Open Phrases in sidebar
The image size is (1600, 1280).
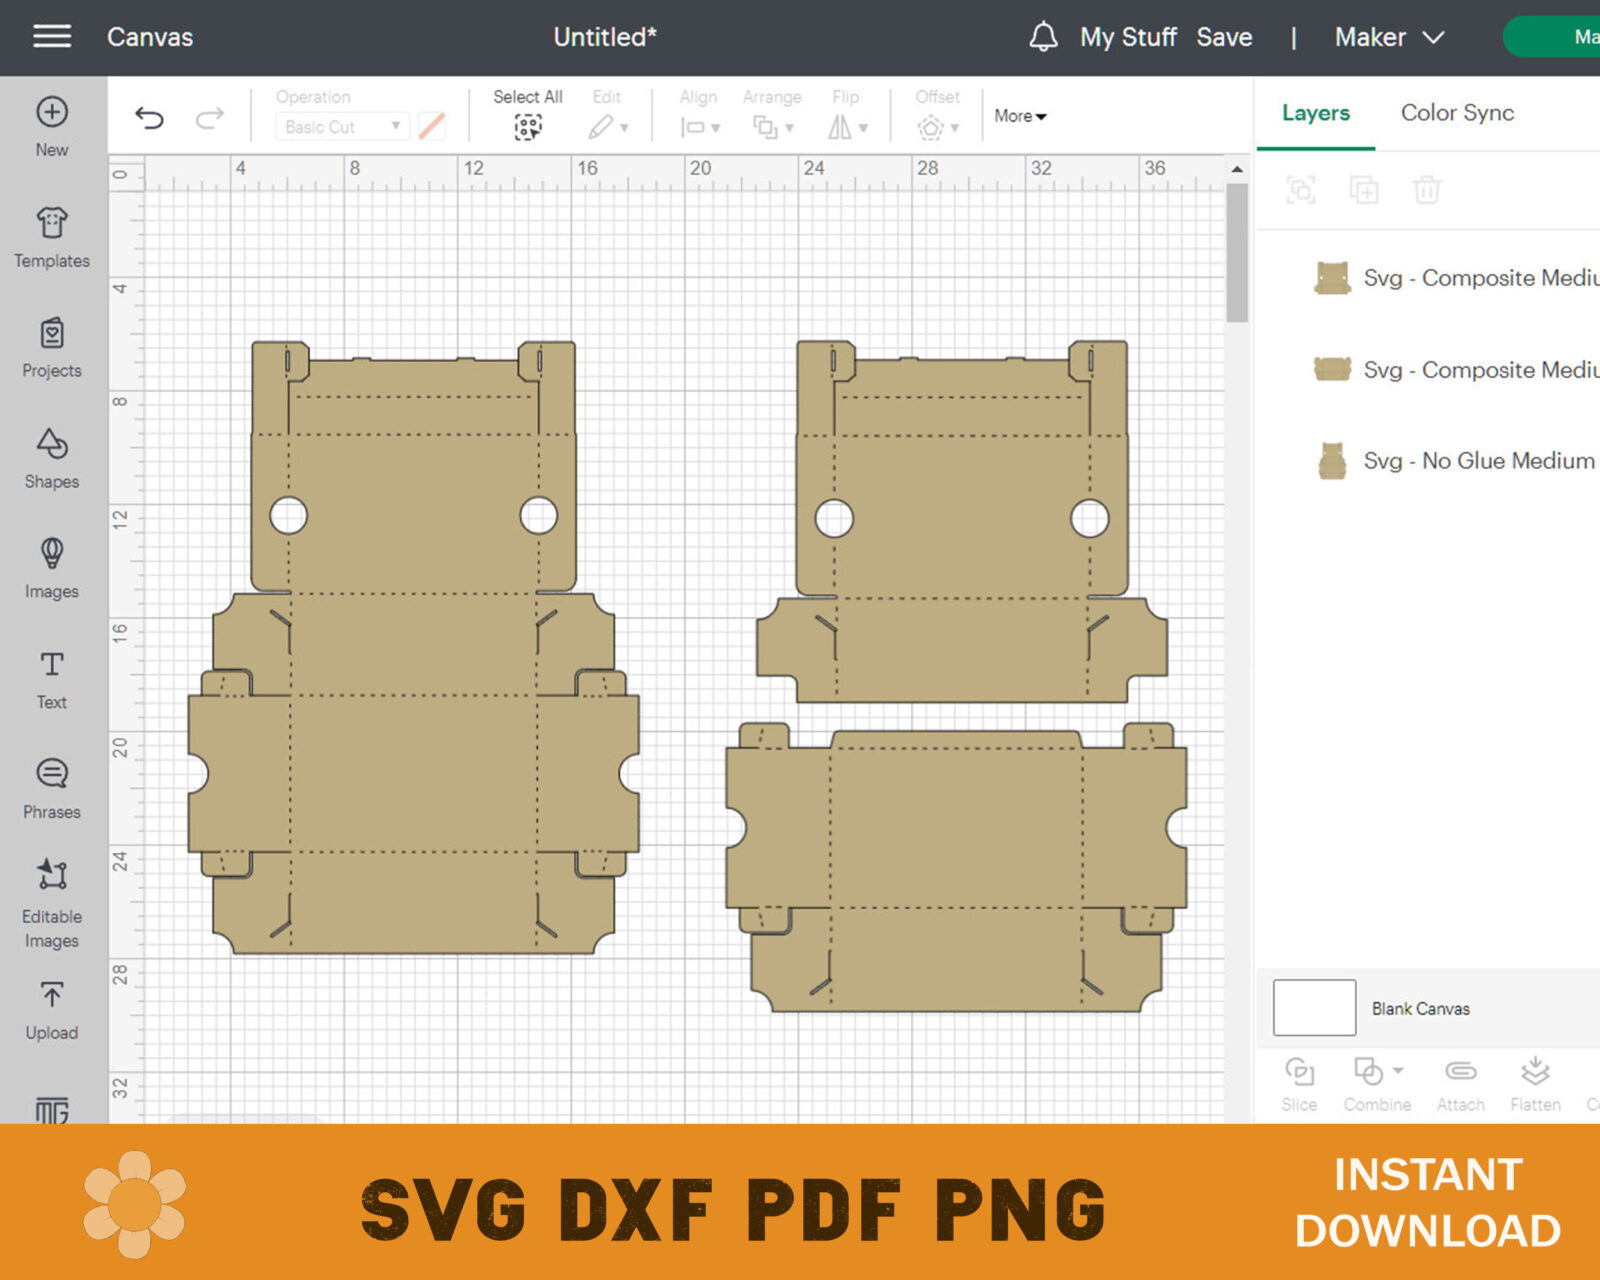point(52,789)
